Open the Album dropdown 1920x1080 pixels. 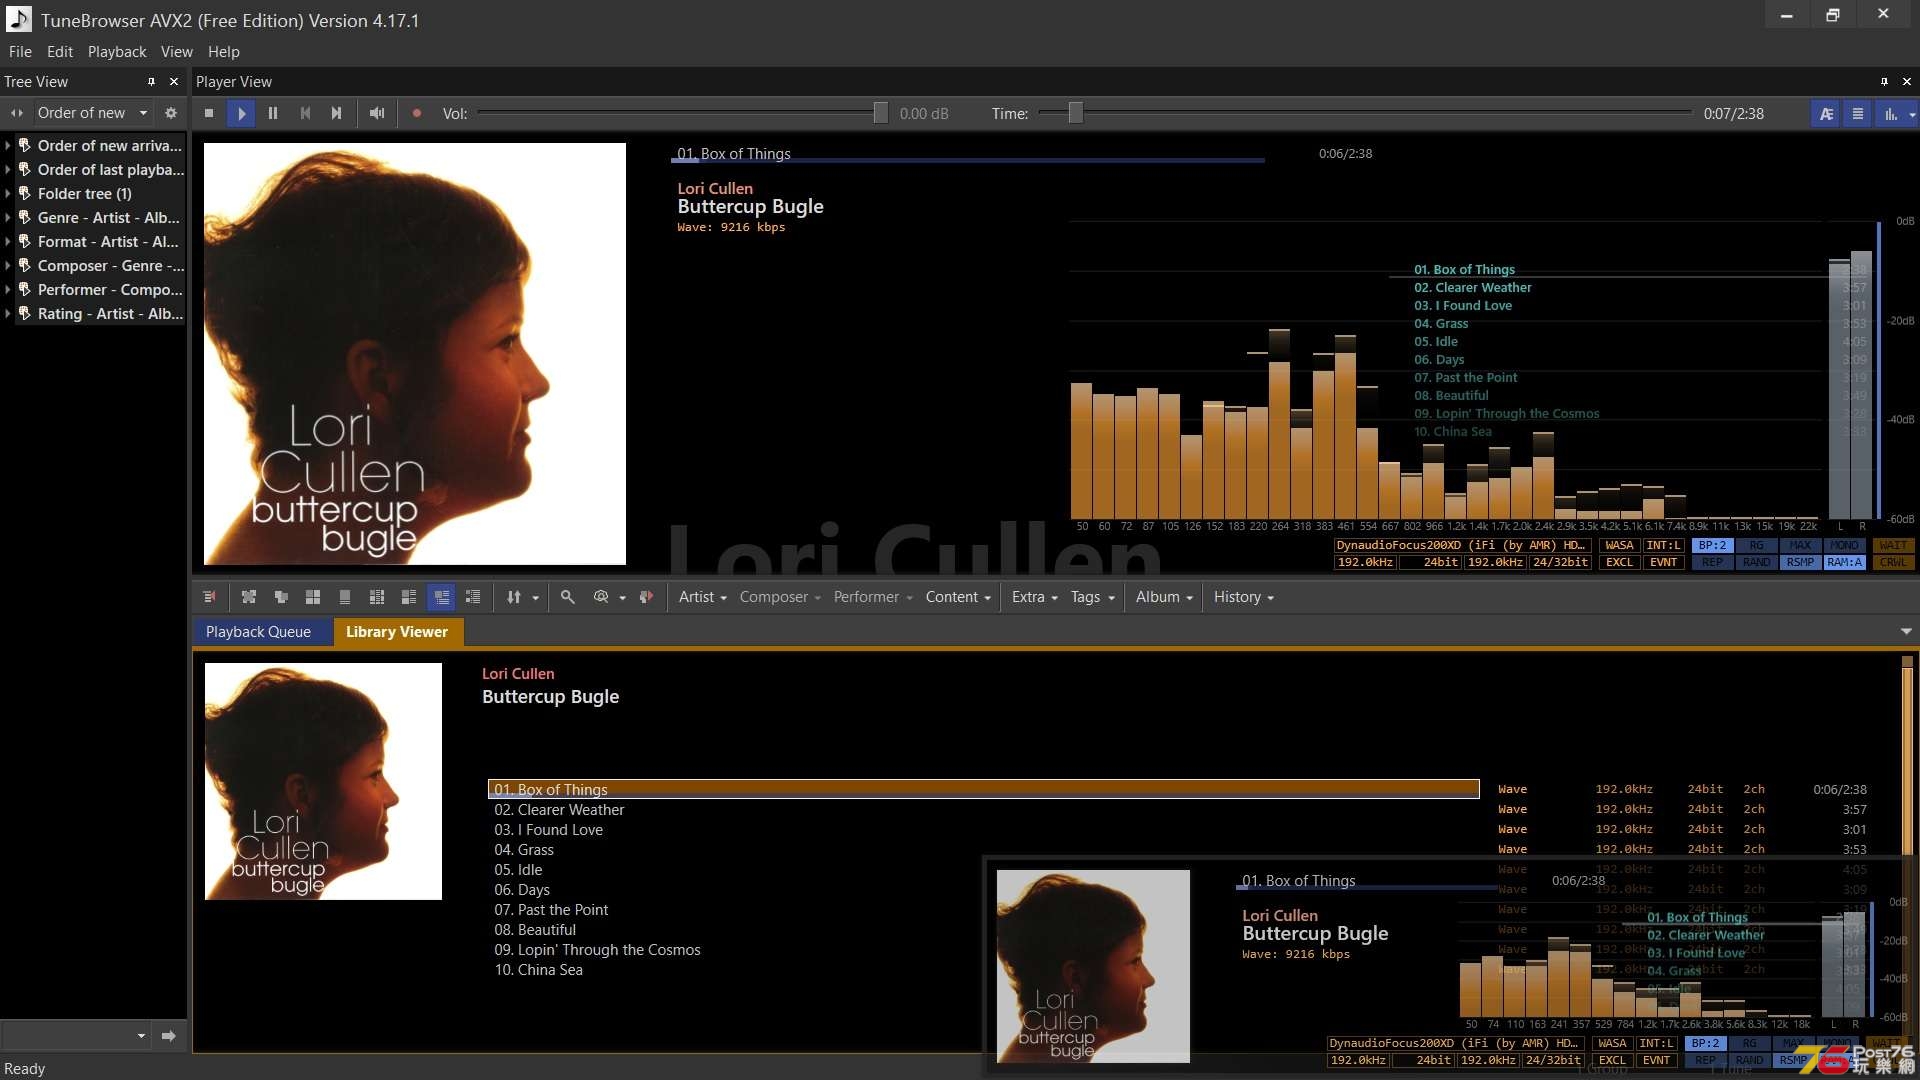coord(1164,597)
